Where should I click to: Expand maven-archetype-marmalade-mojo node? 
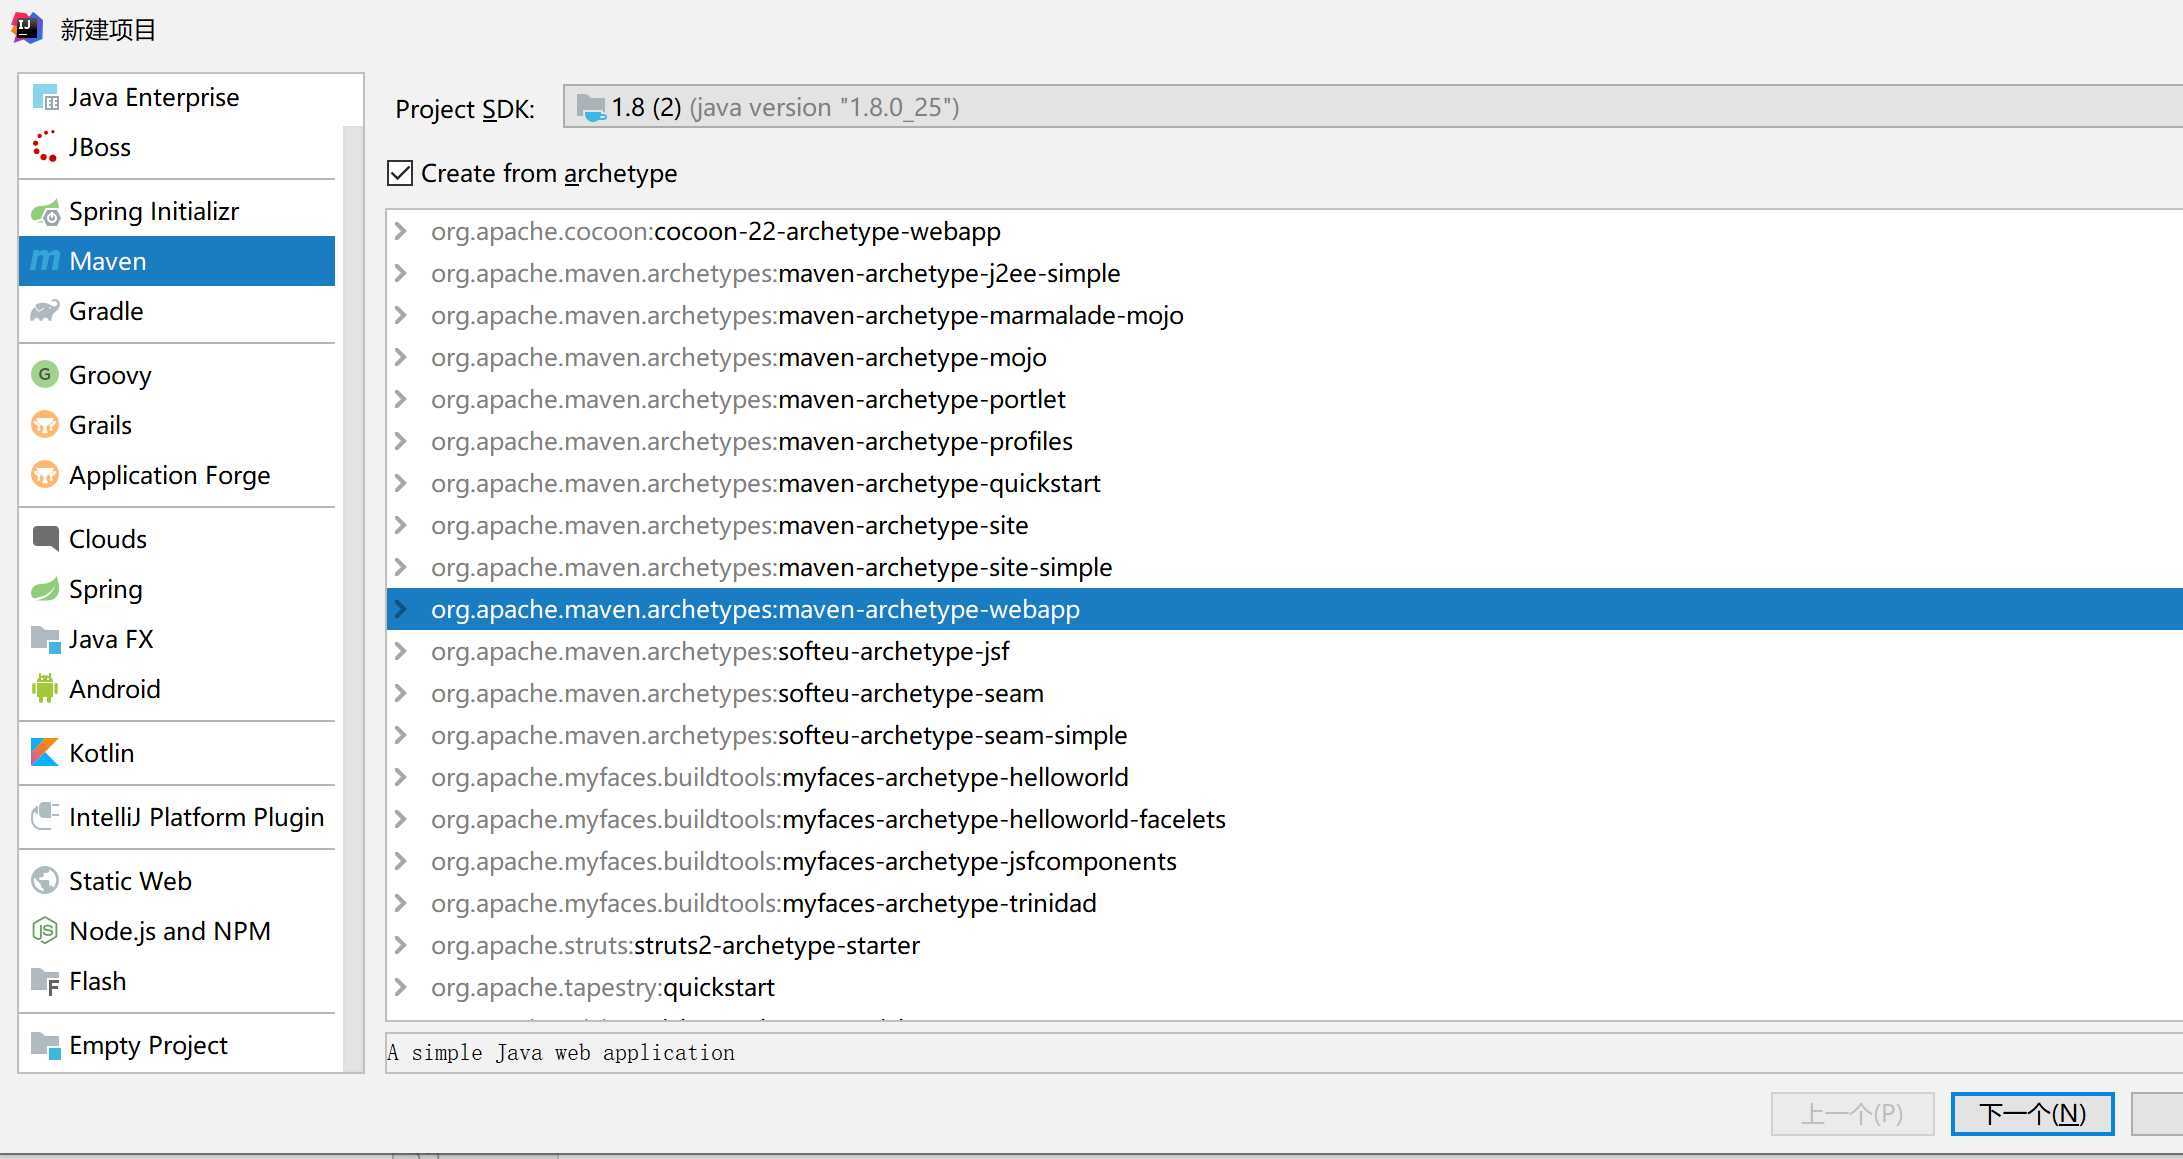click(401, 315)
